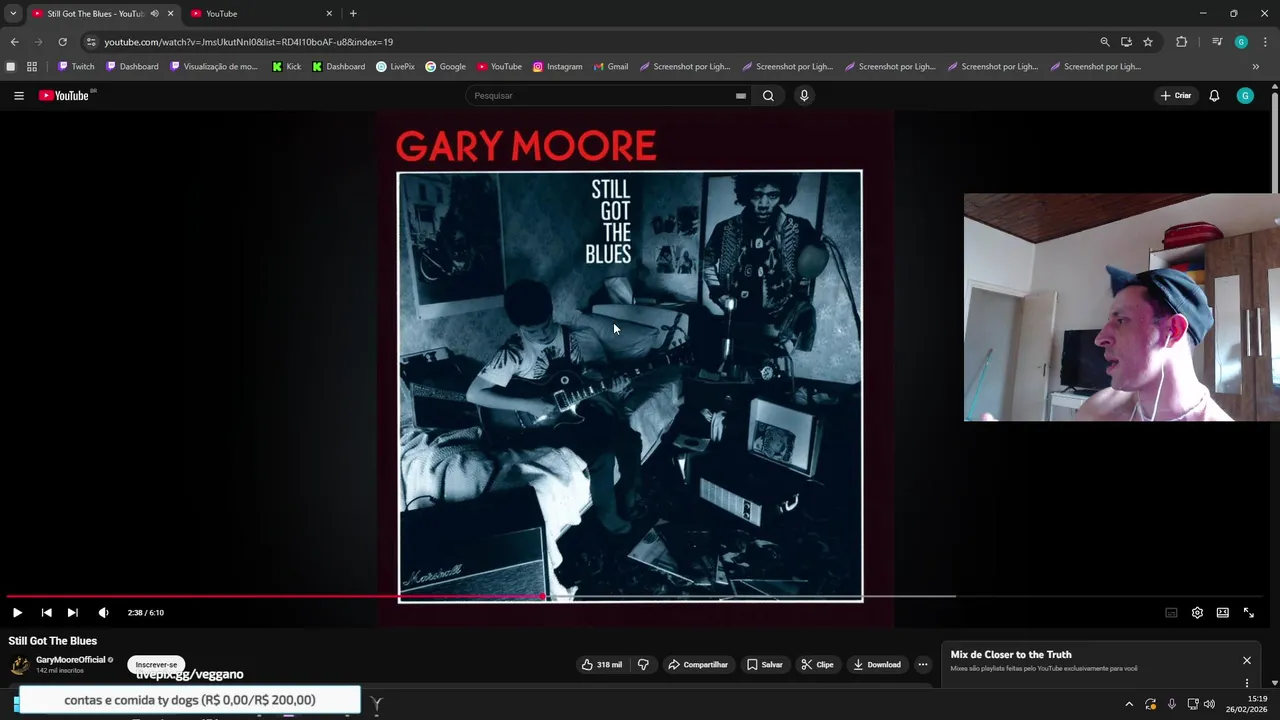
Task: Toggle subtitles on the player
Action: point(1171,613)
